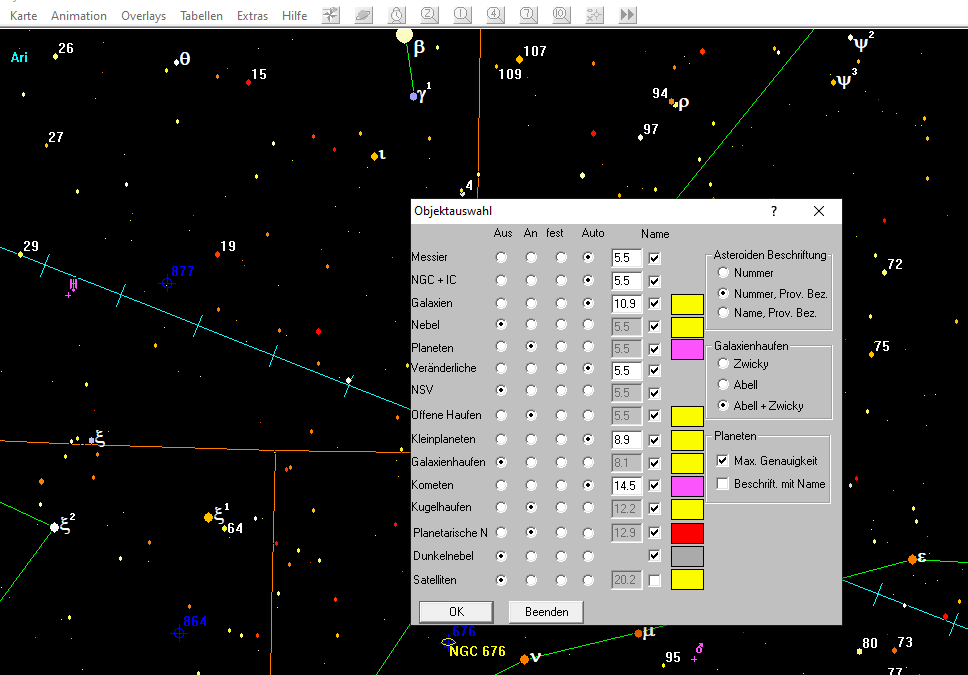Open the gray Dunkelnebel color swatch
968x675 pixels.
(687, 556)
